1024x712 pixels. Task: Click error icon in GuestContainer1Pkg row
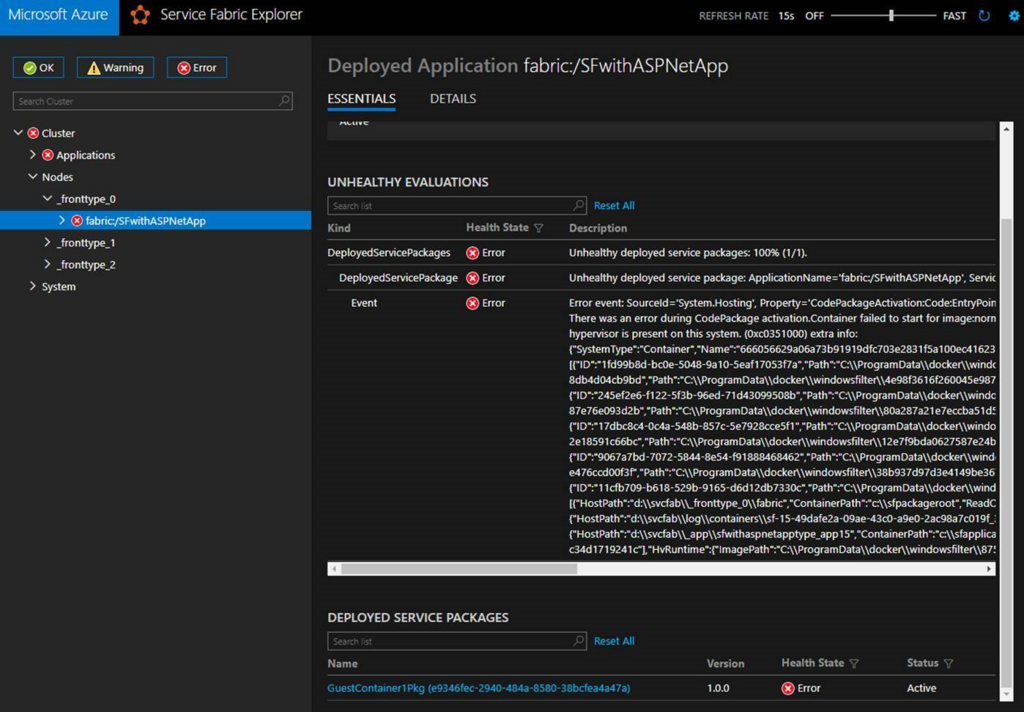point(788,688)
